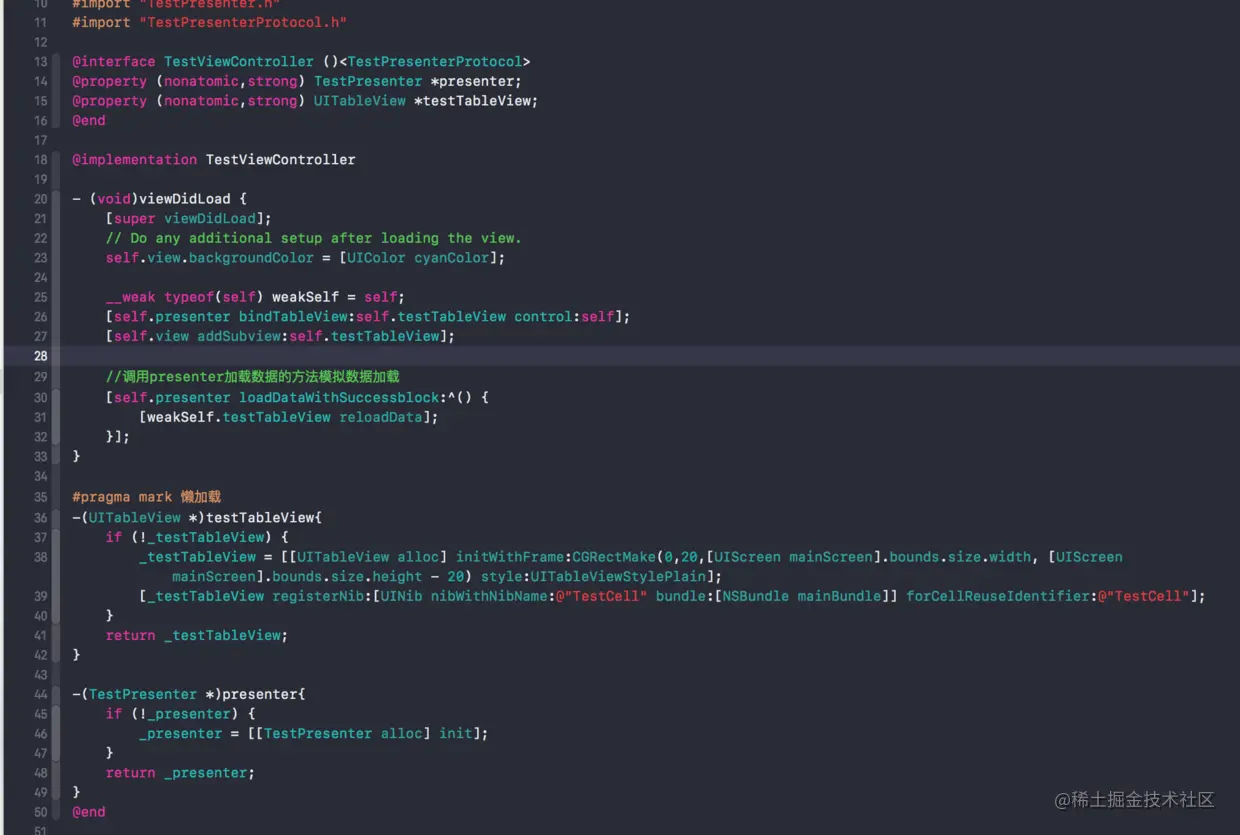
Task: Click line number 38 in the gutter
Action: (40, 557)
